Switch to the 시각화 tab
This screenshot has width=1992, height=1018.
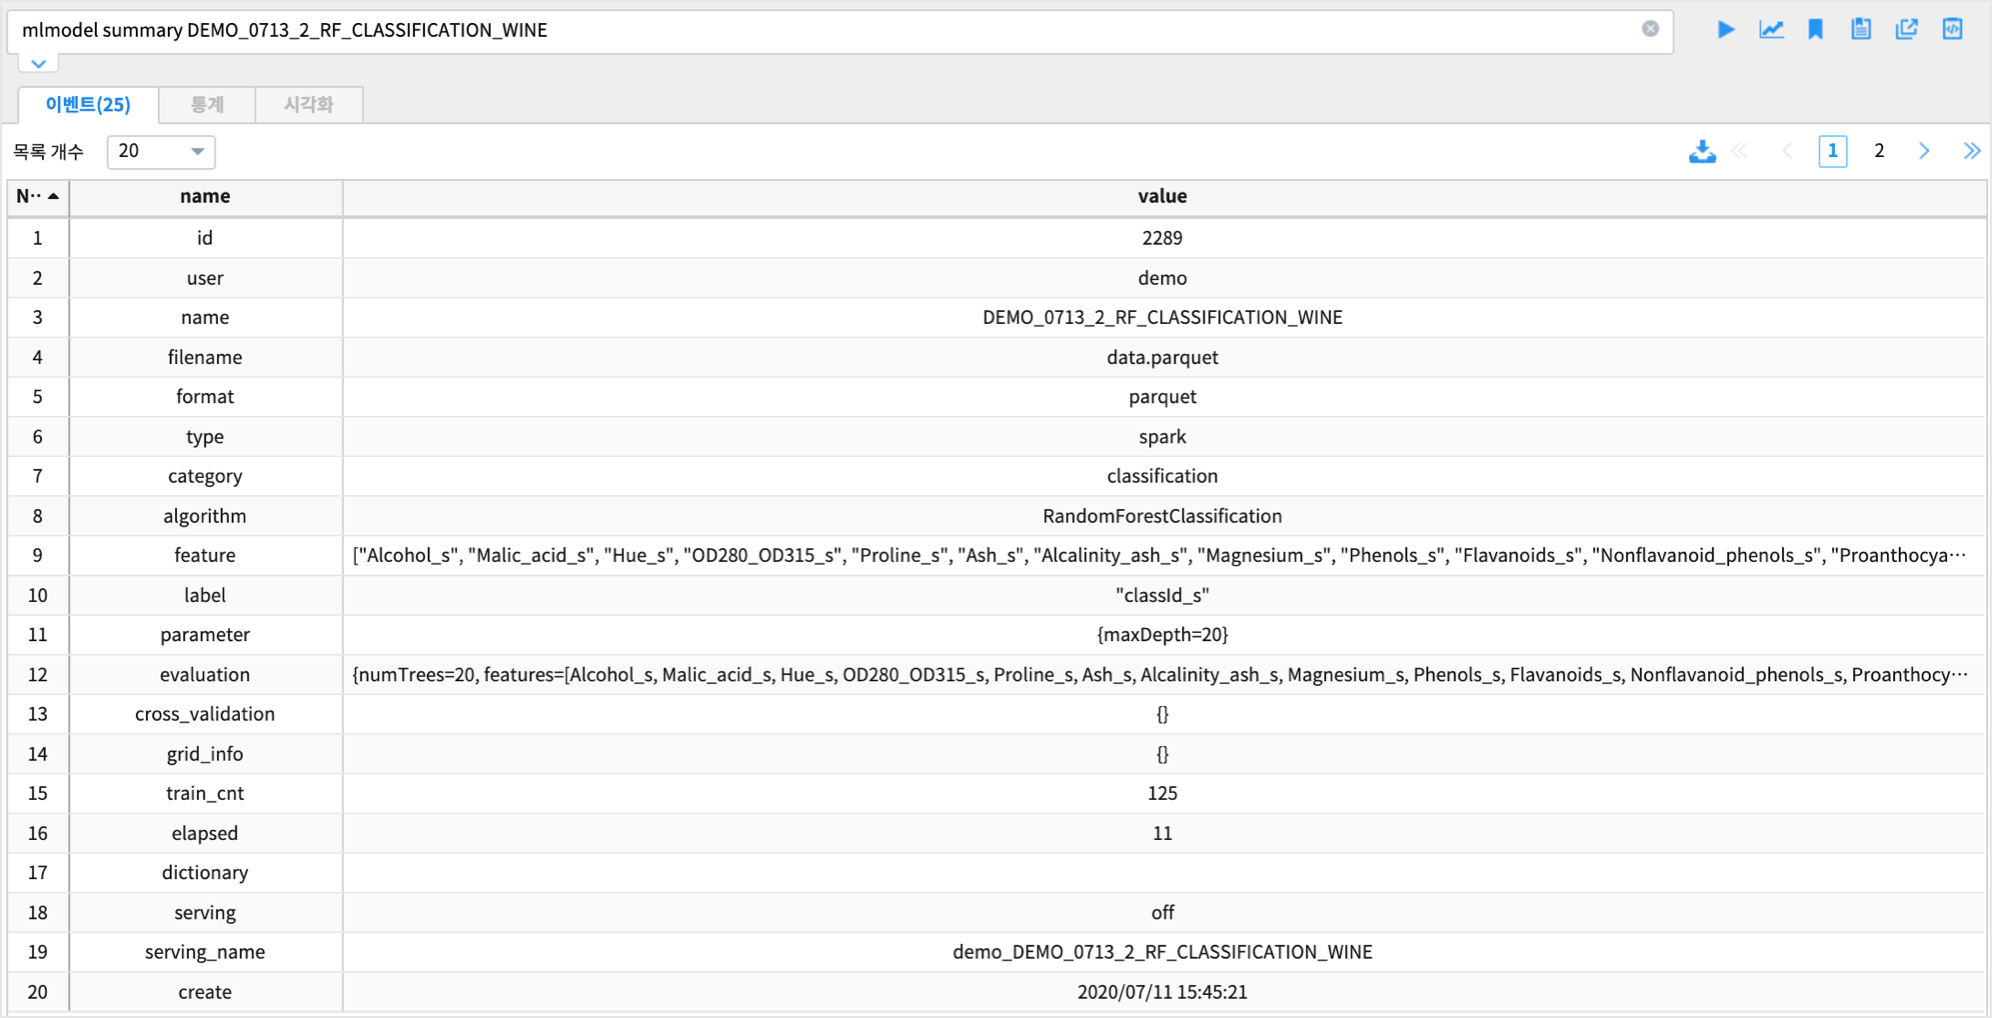(x=308, y=104)
